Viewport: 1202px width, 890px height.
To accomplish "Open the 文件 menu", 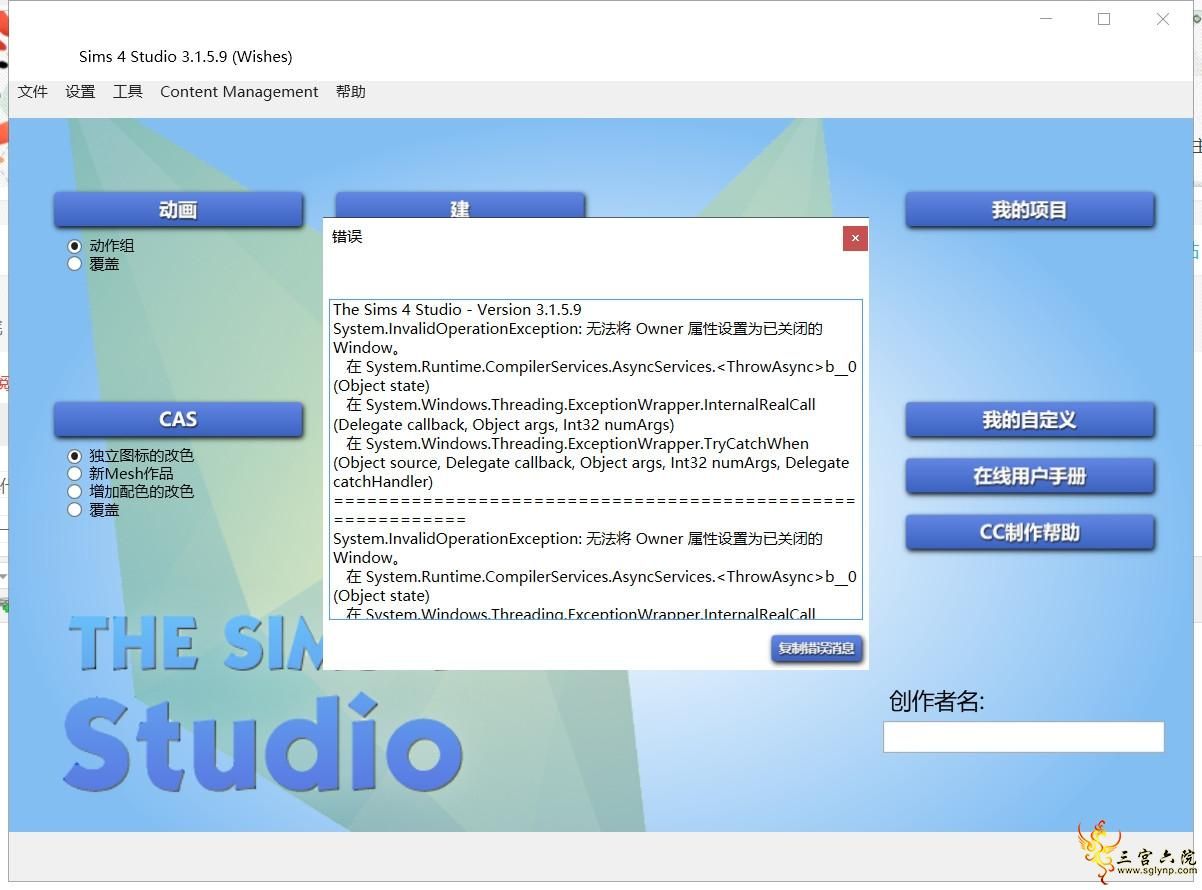I will click(x=33, y=92).
